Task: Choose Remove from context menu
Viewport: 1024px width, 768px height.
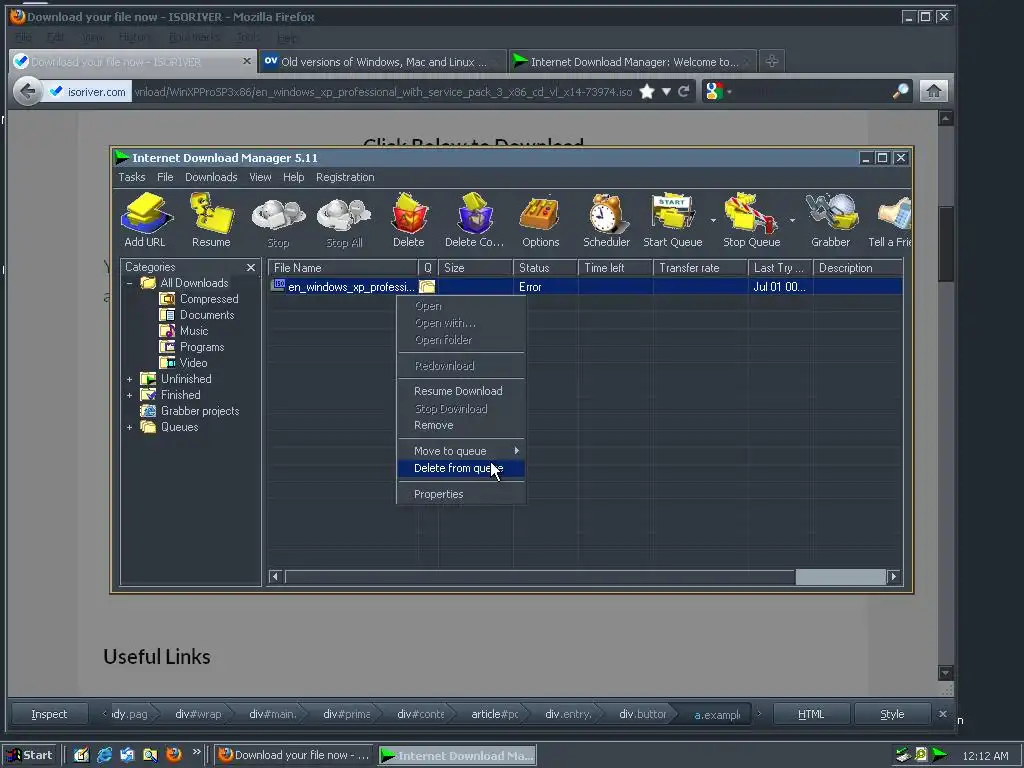Action: tap(460, 425)
